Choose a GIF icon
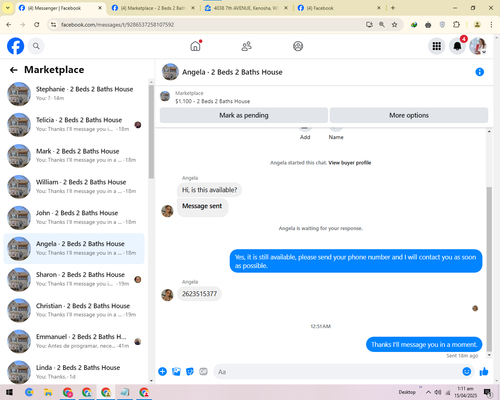500x400 pixels. coord(203,371)
